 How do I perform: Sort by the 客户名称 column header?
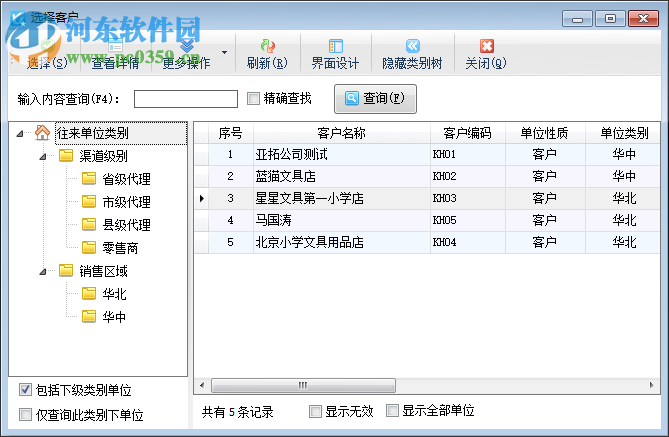click(x=341, y=133)
